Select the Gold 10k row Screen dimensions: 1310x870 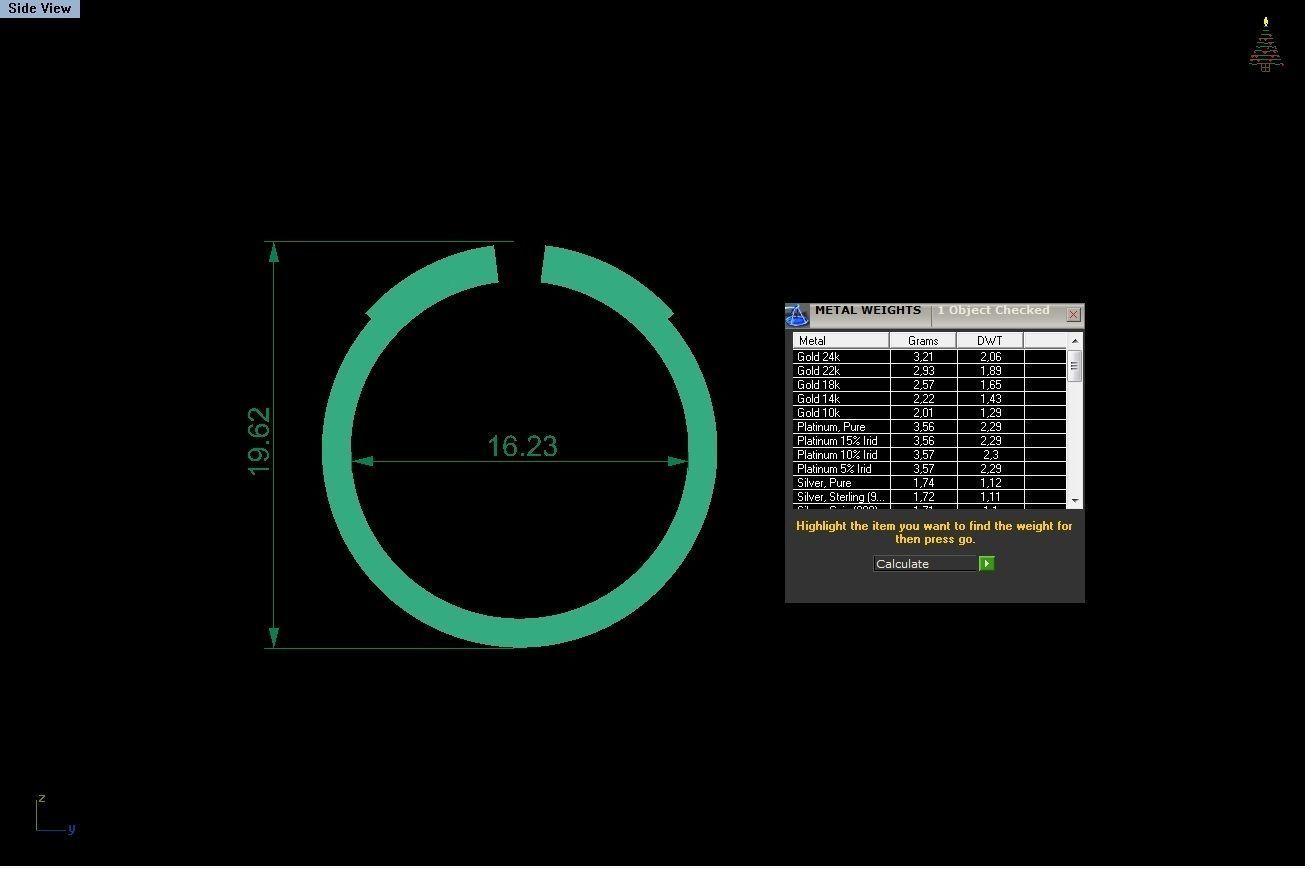click(x=930, y=413)
